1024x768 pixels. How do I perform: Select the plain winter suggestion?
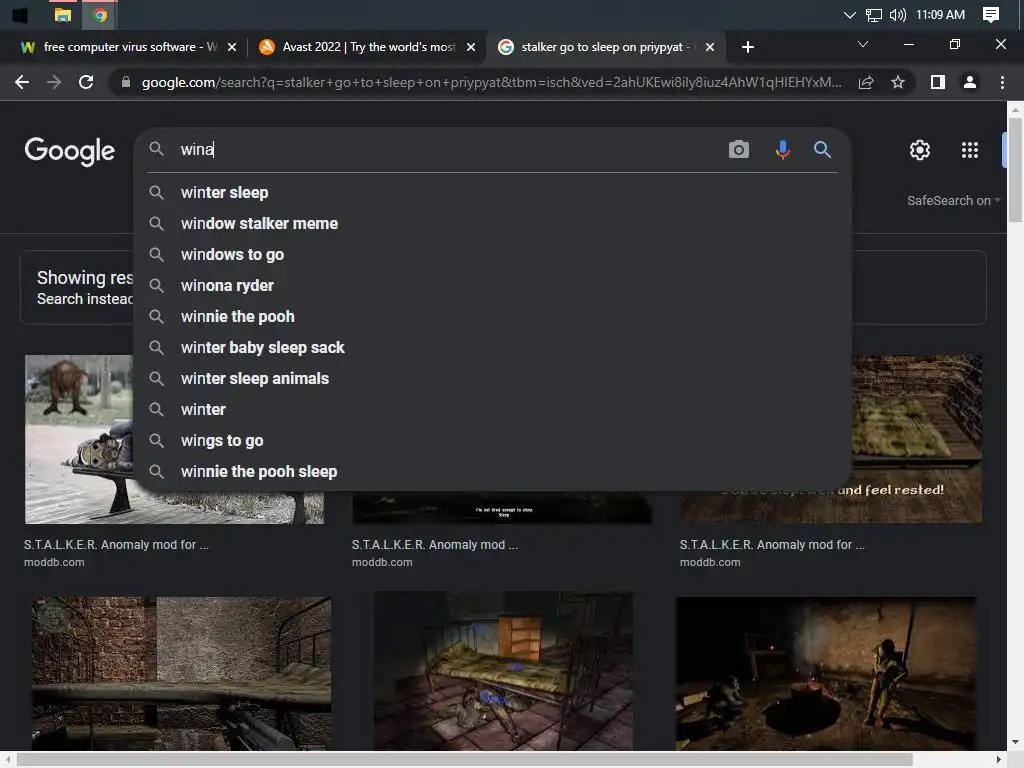coord(492,409)
